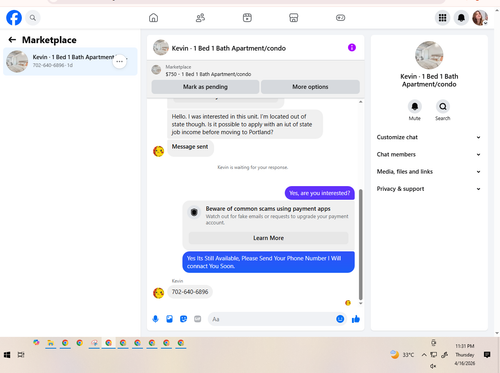Screen dimensions: 500x373
Task: Click the 'Yes Its Still Available' message
Action: pos(268,262)
